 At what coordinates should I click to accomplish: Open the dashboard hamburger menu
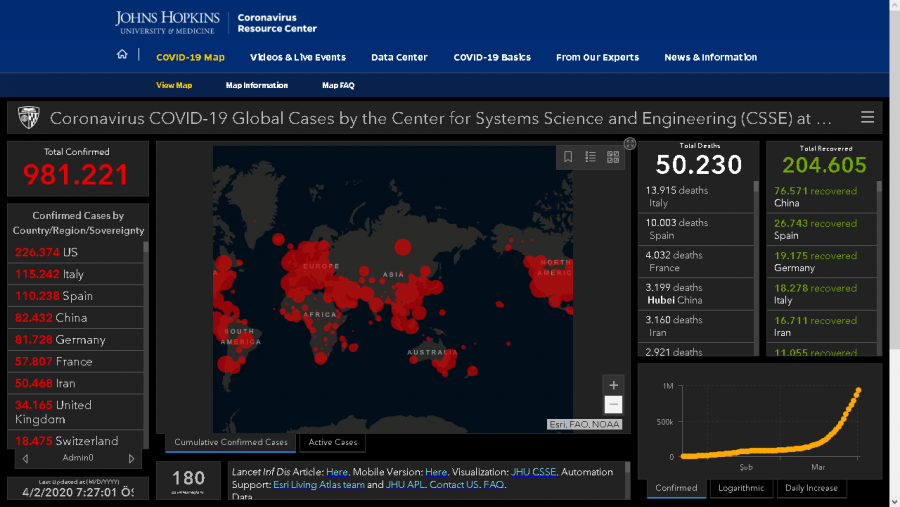(867, 117)
